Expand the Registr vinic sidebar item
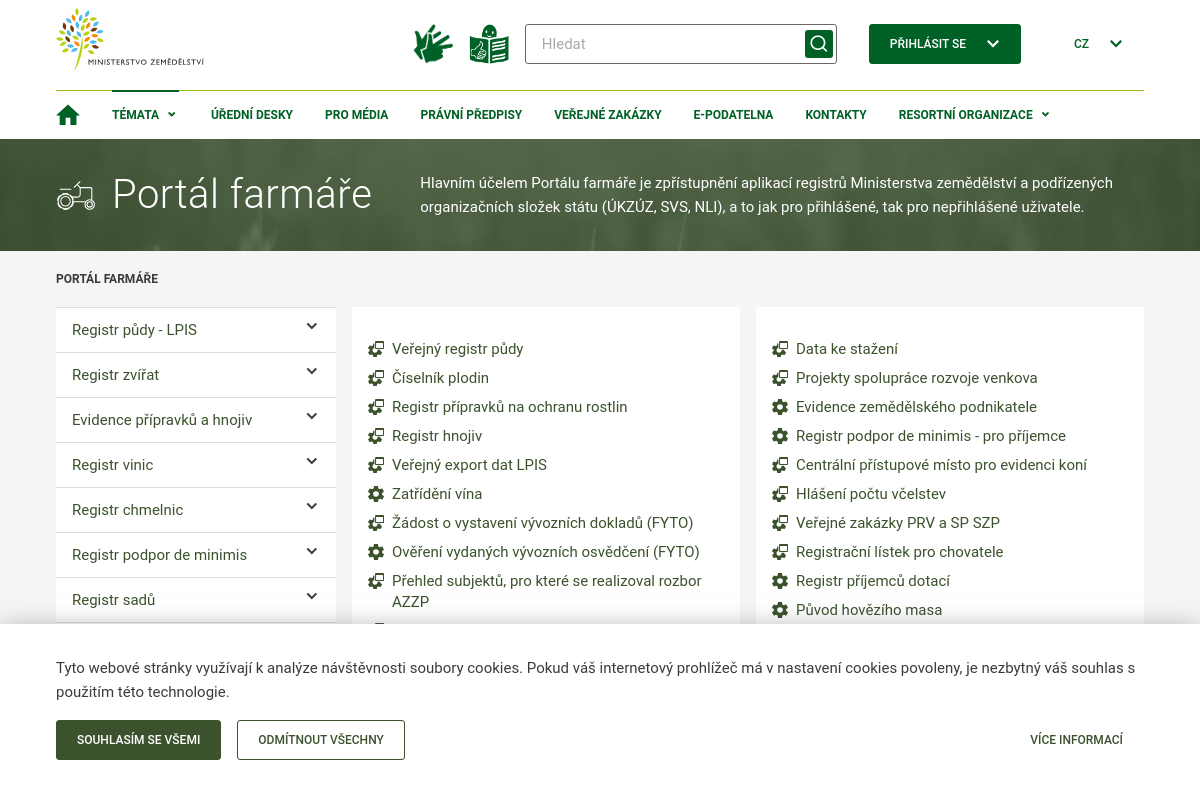Image resolution: width=1200 pixels, height=800 pixels. pyautogui.click(x=312, y=462)
